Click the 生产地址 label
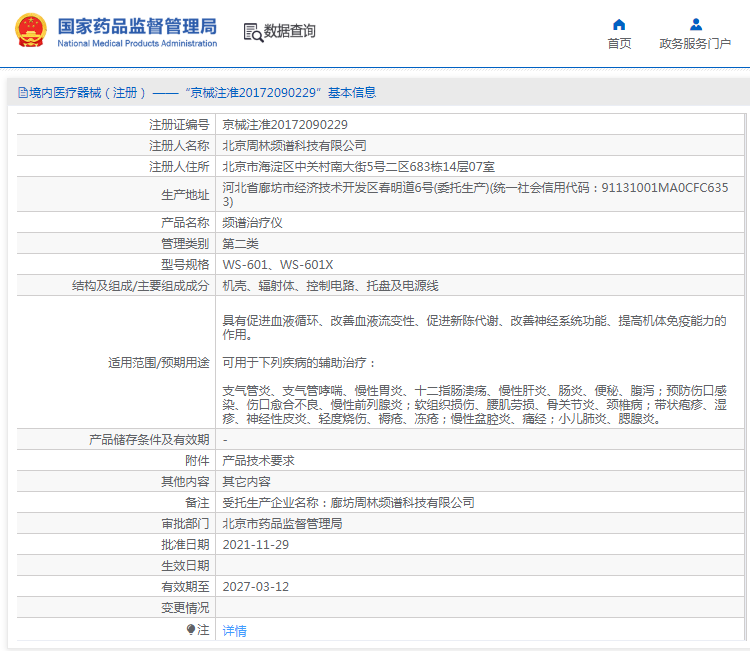The image size is (750, 651). click(185, 195)
